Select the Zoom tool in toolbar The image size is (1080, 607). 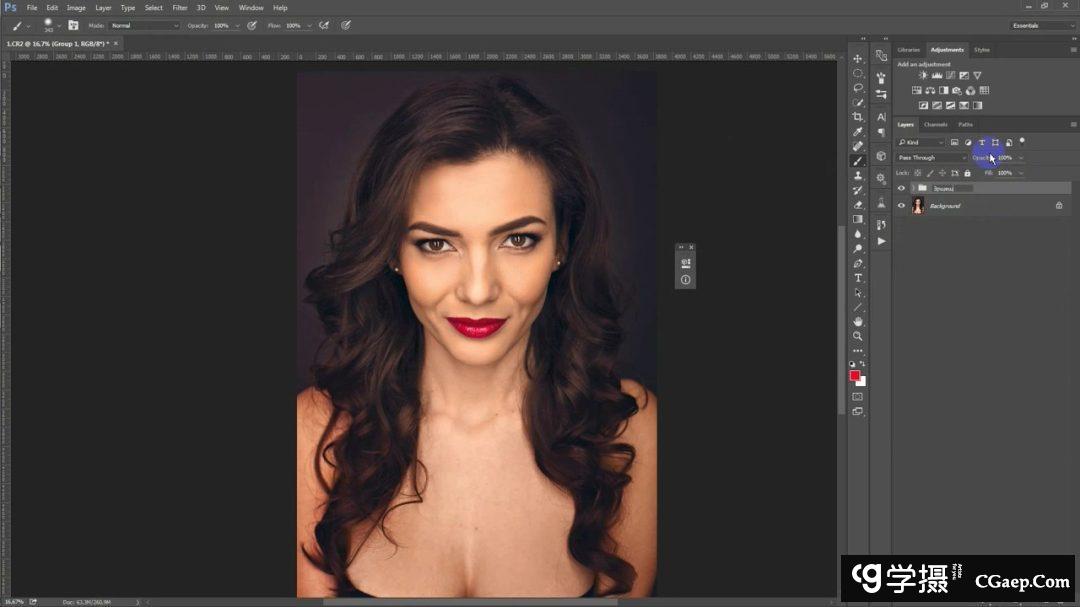tap(858, 336)
